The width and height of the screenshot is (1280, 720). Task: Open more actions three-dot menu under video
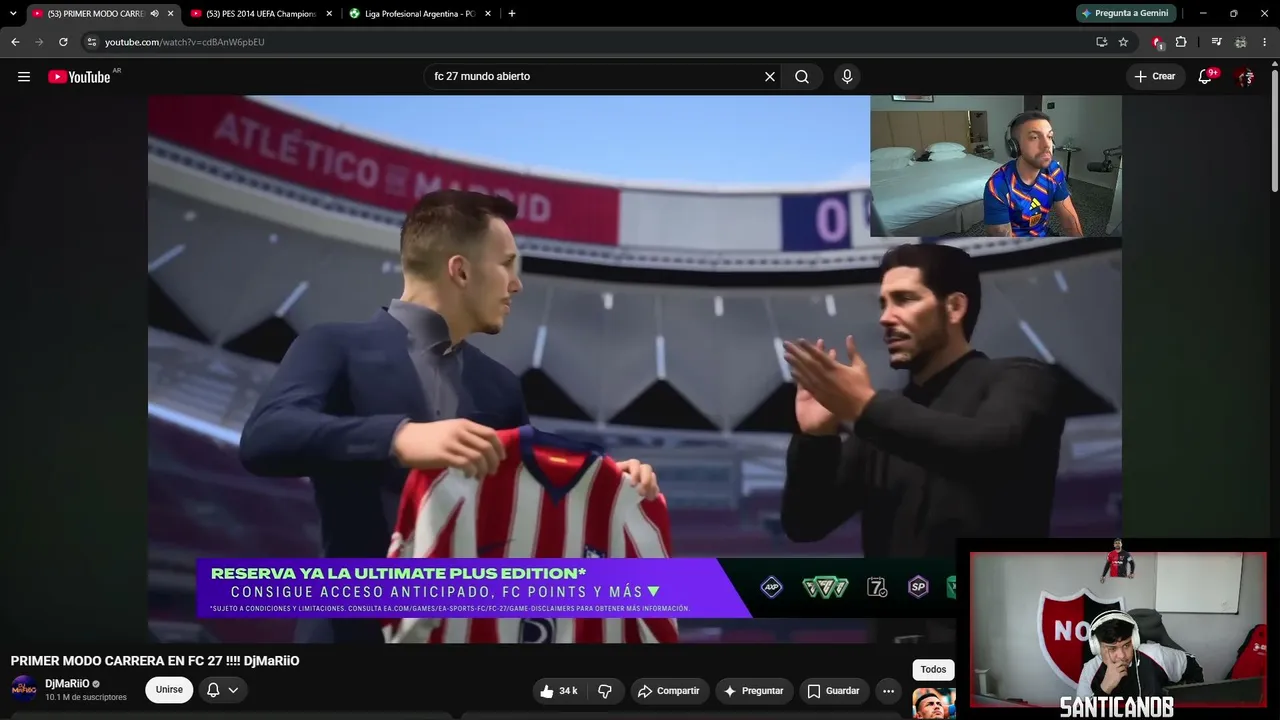click(888, 691)
